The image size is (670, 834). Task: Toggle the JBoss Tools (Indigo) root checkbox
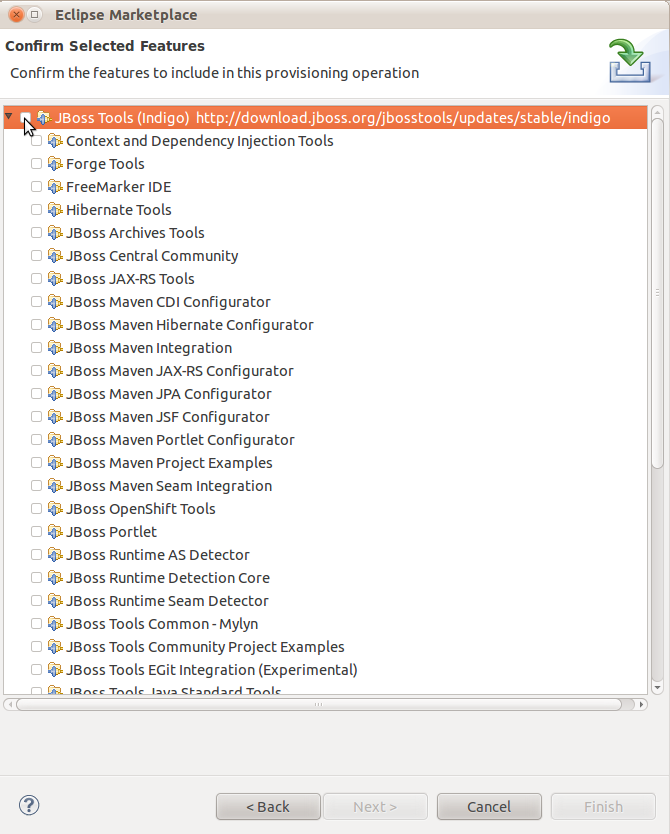(26, 118)
